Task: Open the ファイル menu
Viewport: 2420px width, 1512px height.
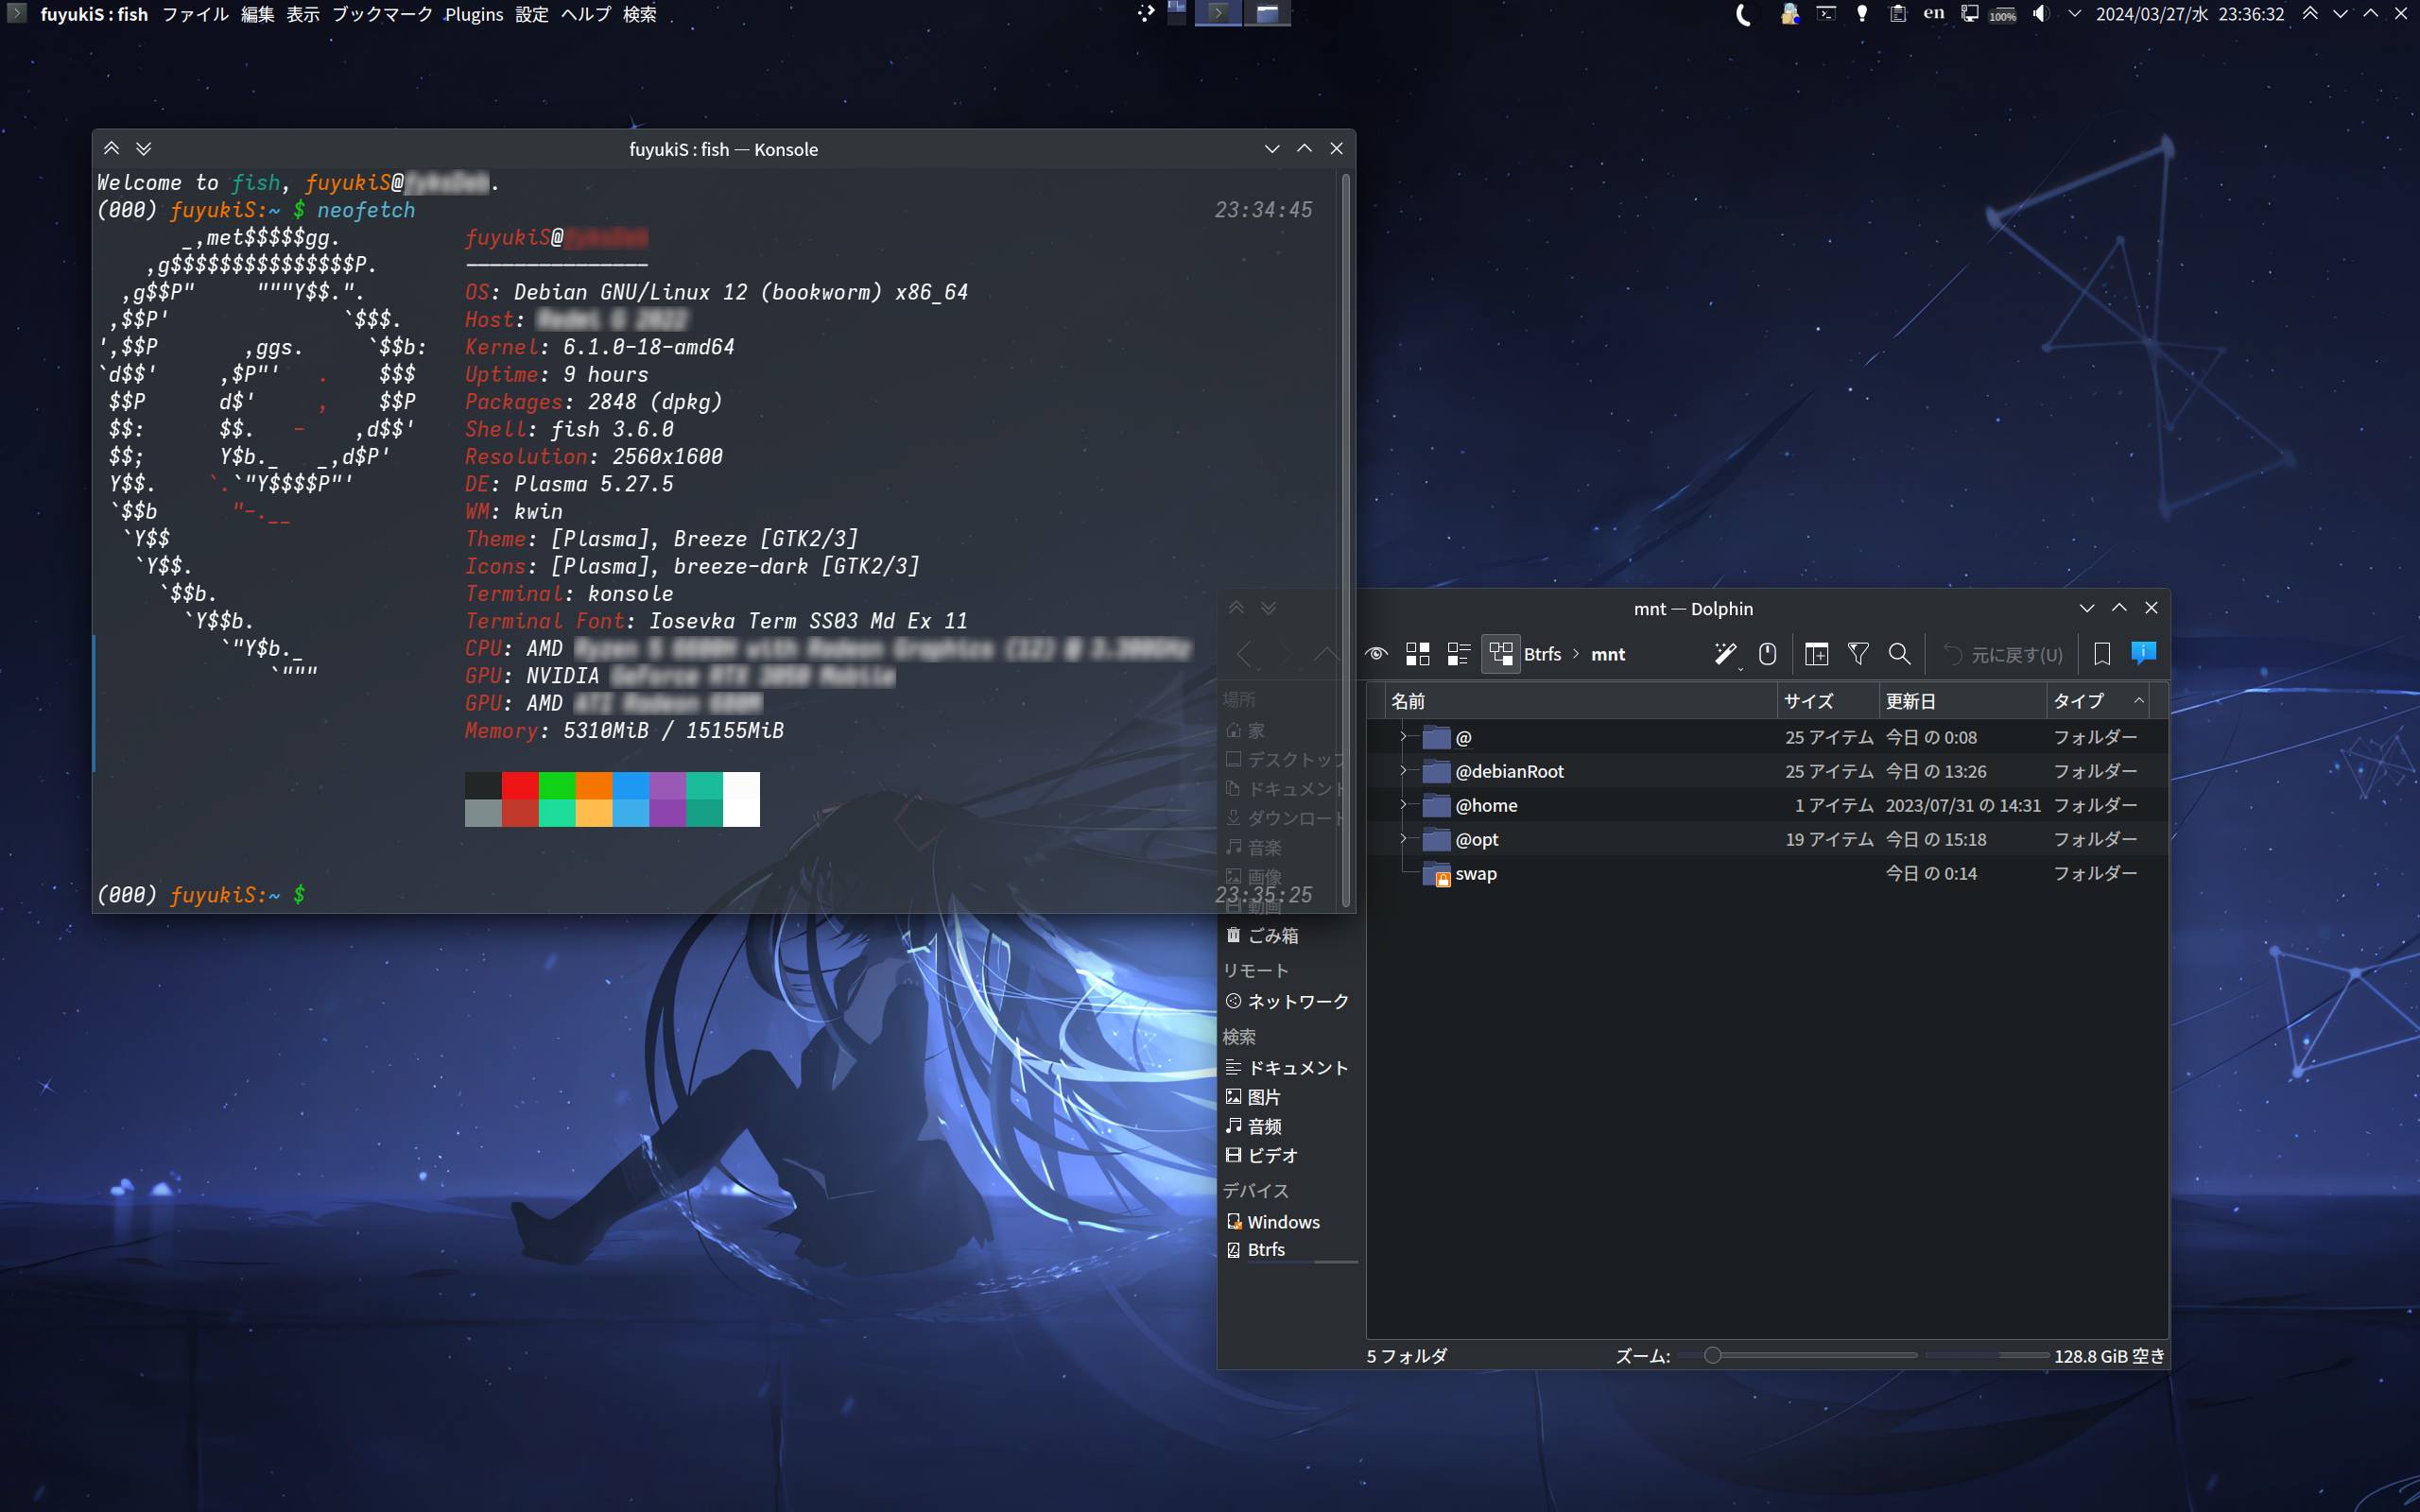Action: [x=195, y=14]
